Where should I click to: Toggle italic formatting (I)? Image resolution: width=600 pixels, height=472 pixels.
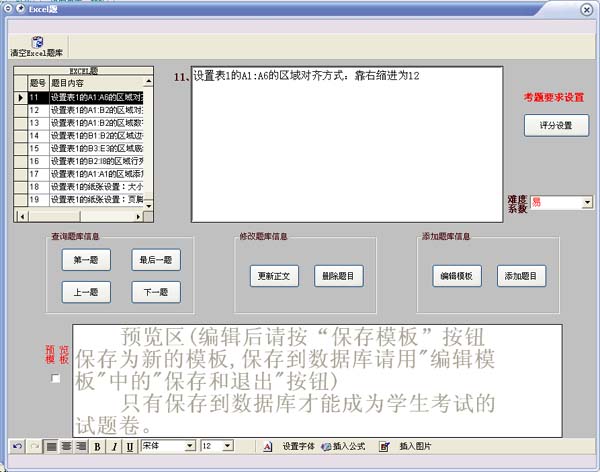click(114, 447)
